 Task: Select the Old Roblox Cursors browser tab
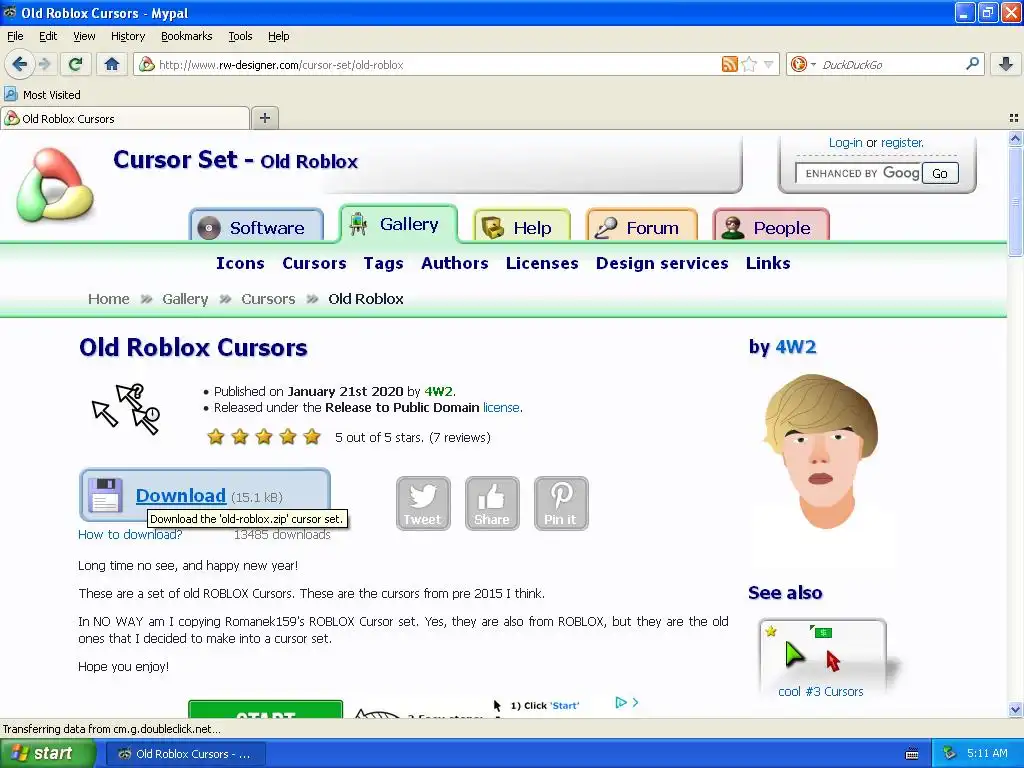pyautogui.click(x=125, y=119)
